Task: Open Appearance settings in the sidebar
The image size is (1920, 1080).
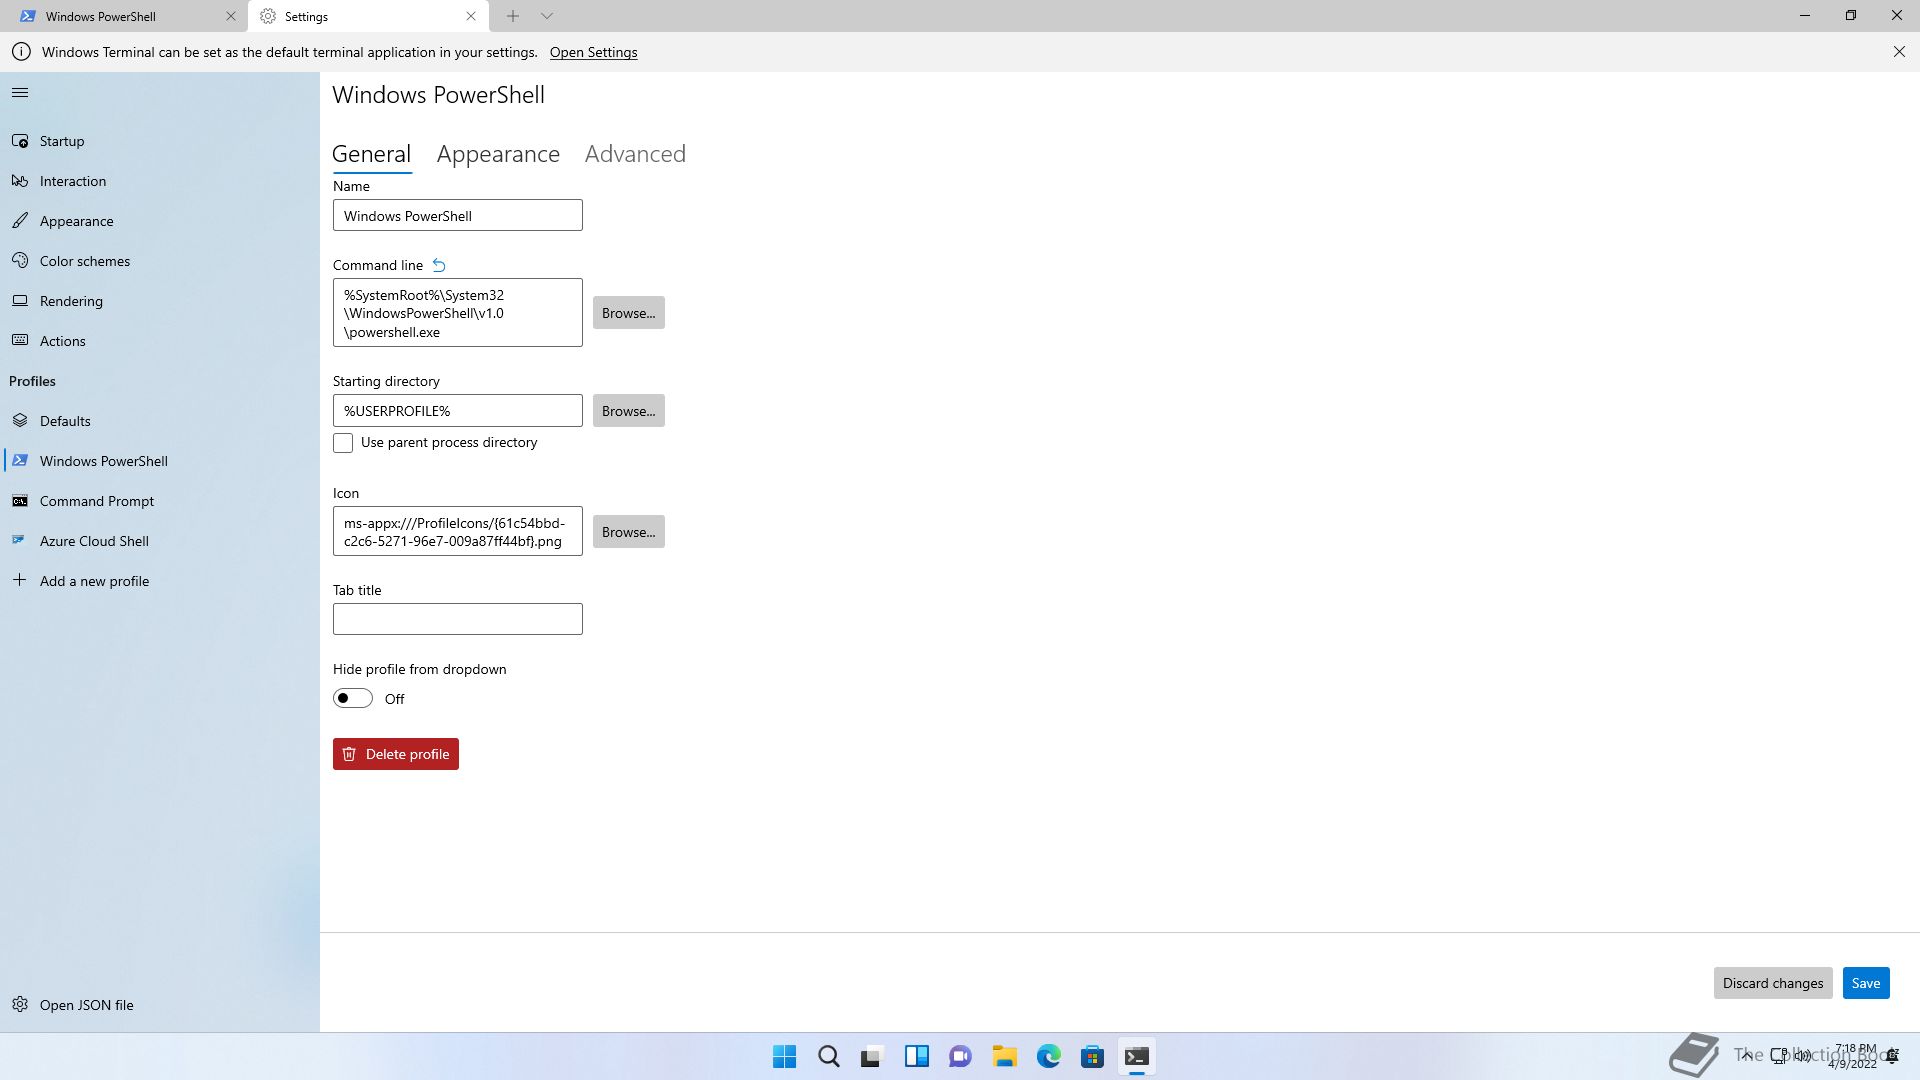Action: tap(160, 221)
